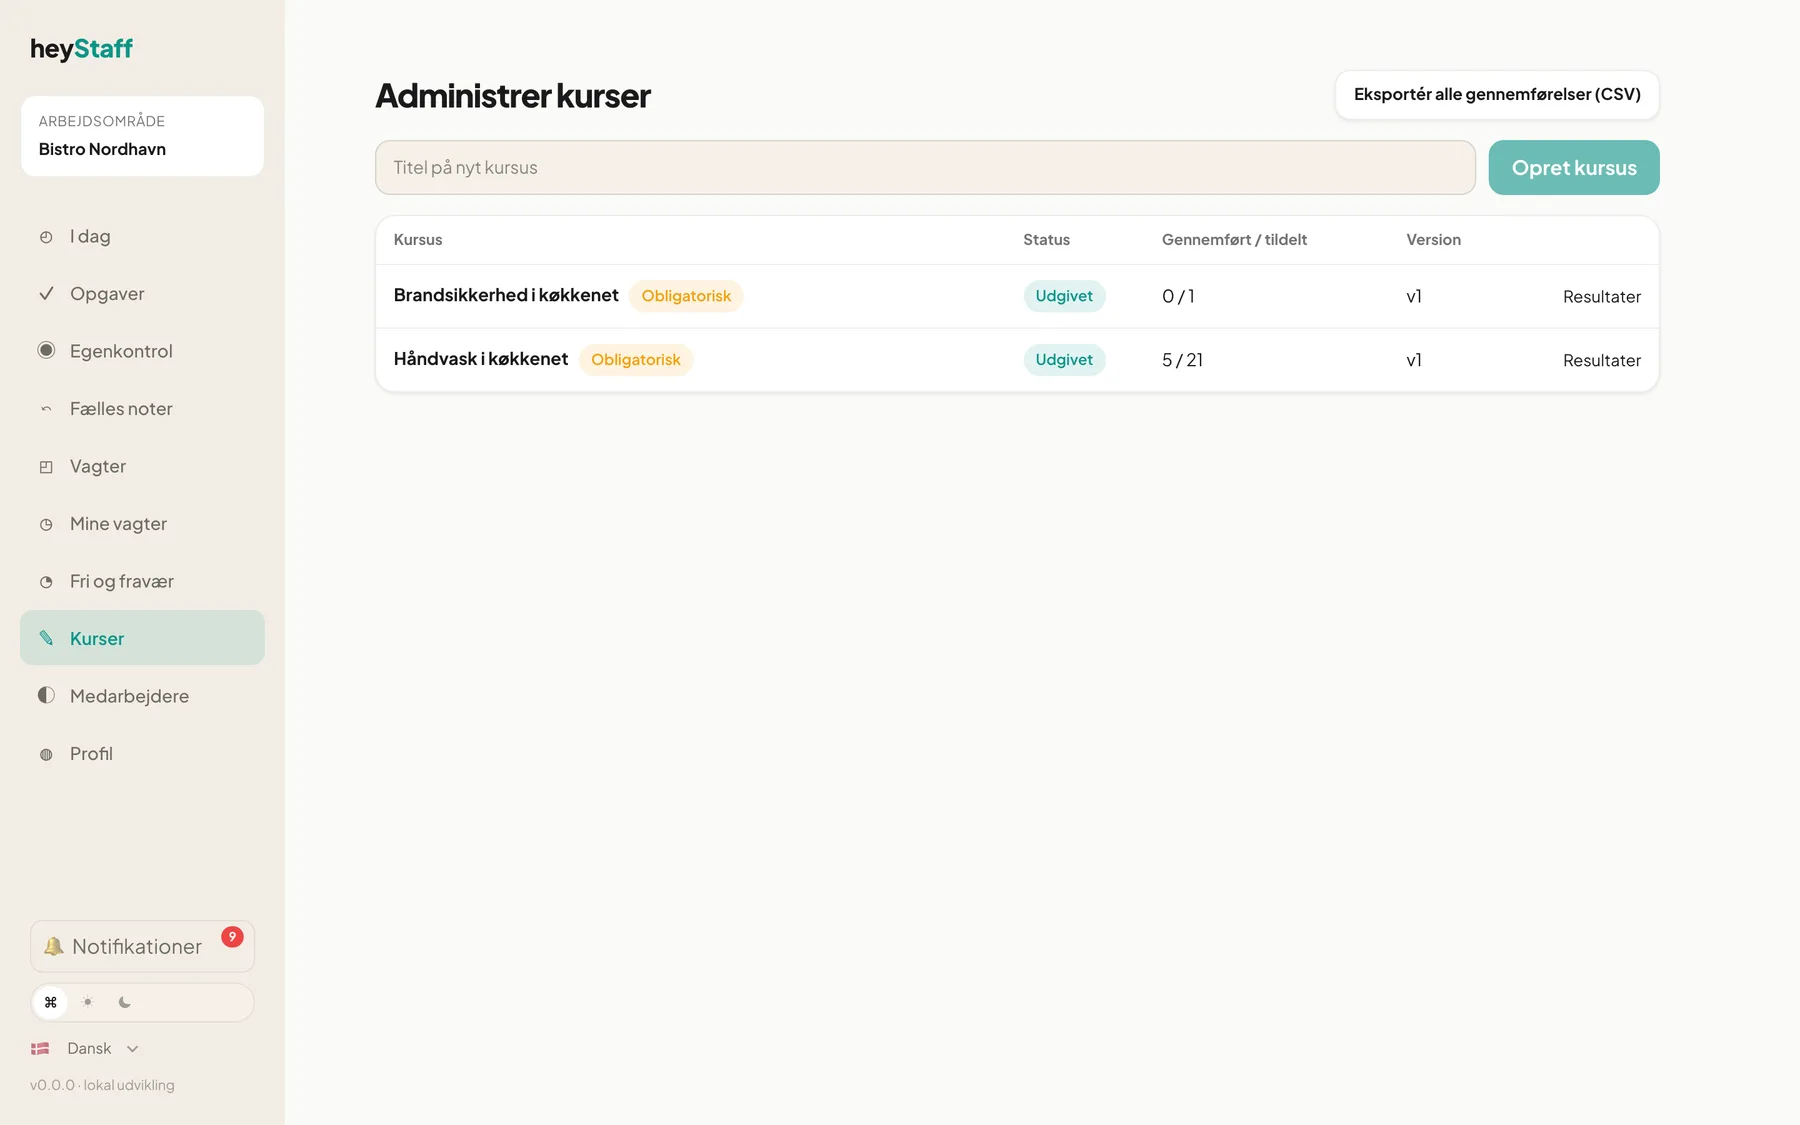Open the Dansk language dropdown
Screen dimensions: 1800x1125
pos(85,1048)
